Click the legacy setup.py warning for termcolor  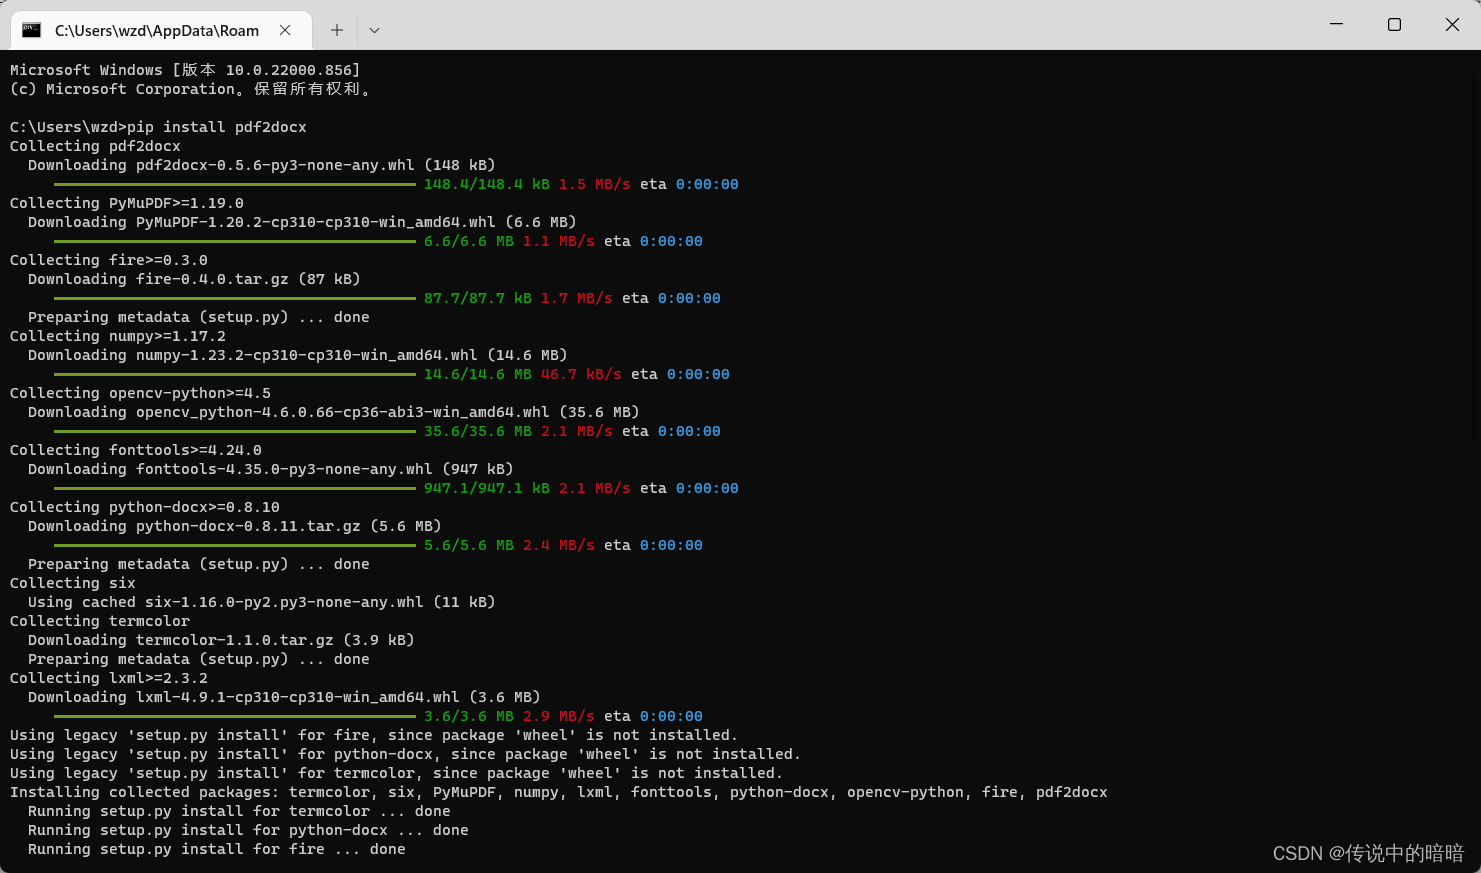coord(396,773)
